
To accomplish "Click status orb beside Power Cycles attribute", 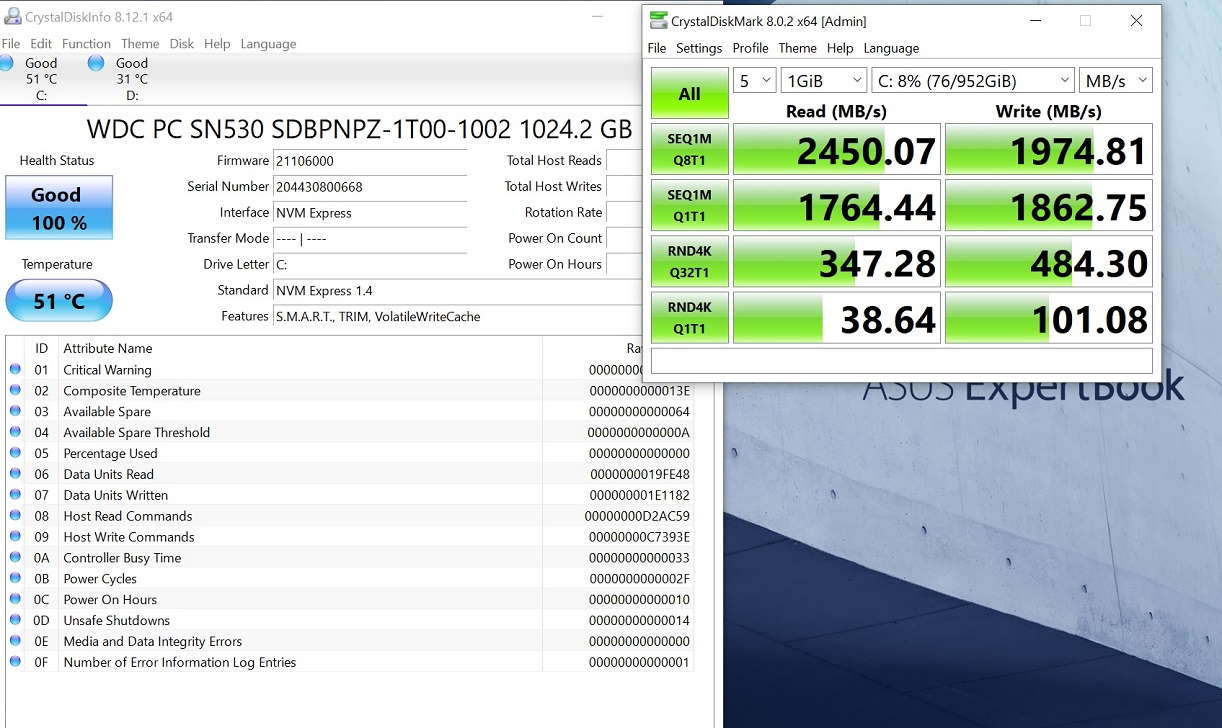I will [x=15, y=578].
